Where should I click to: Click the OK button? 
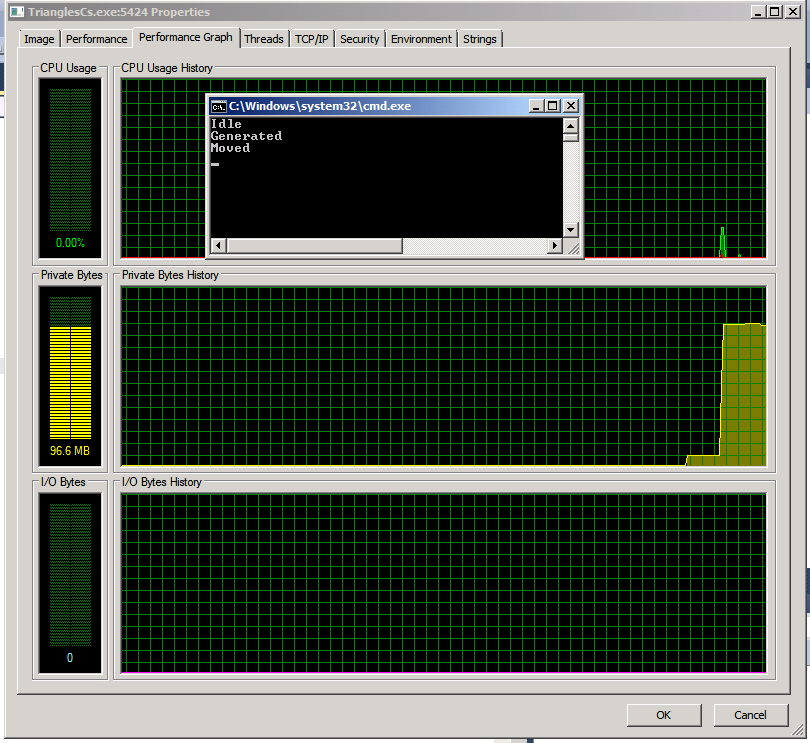(x=664, y=715)
